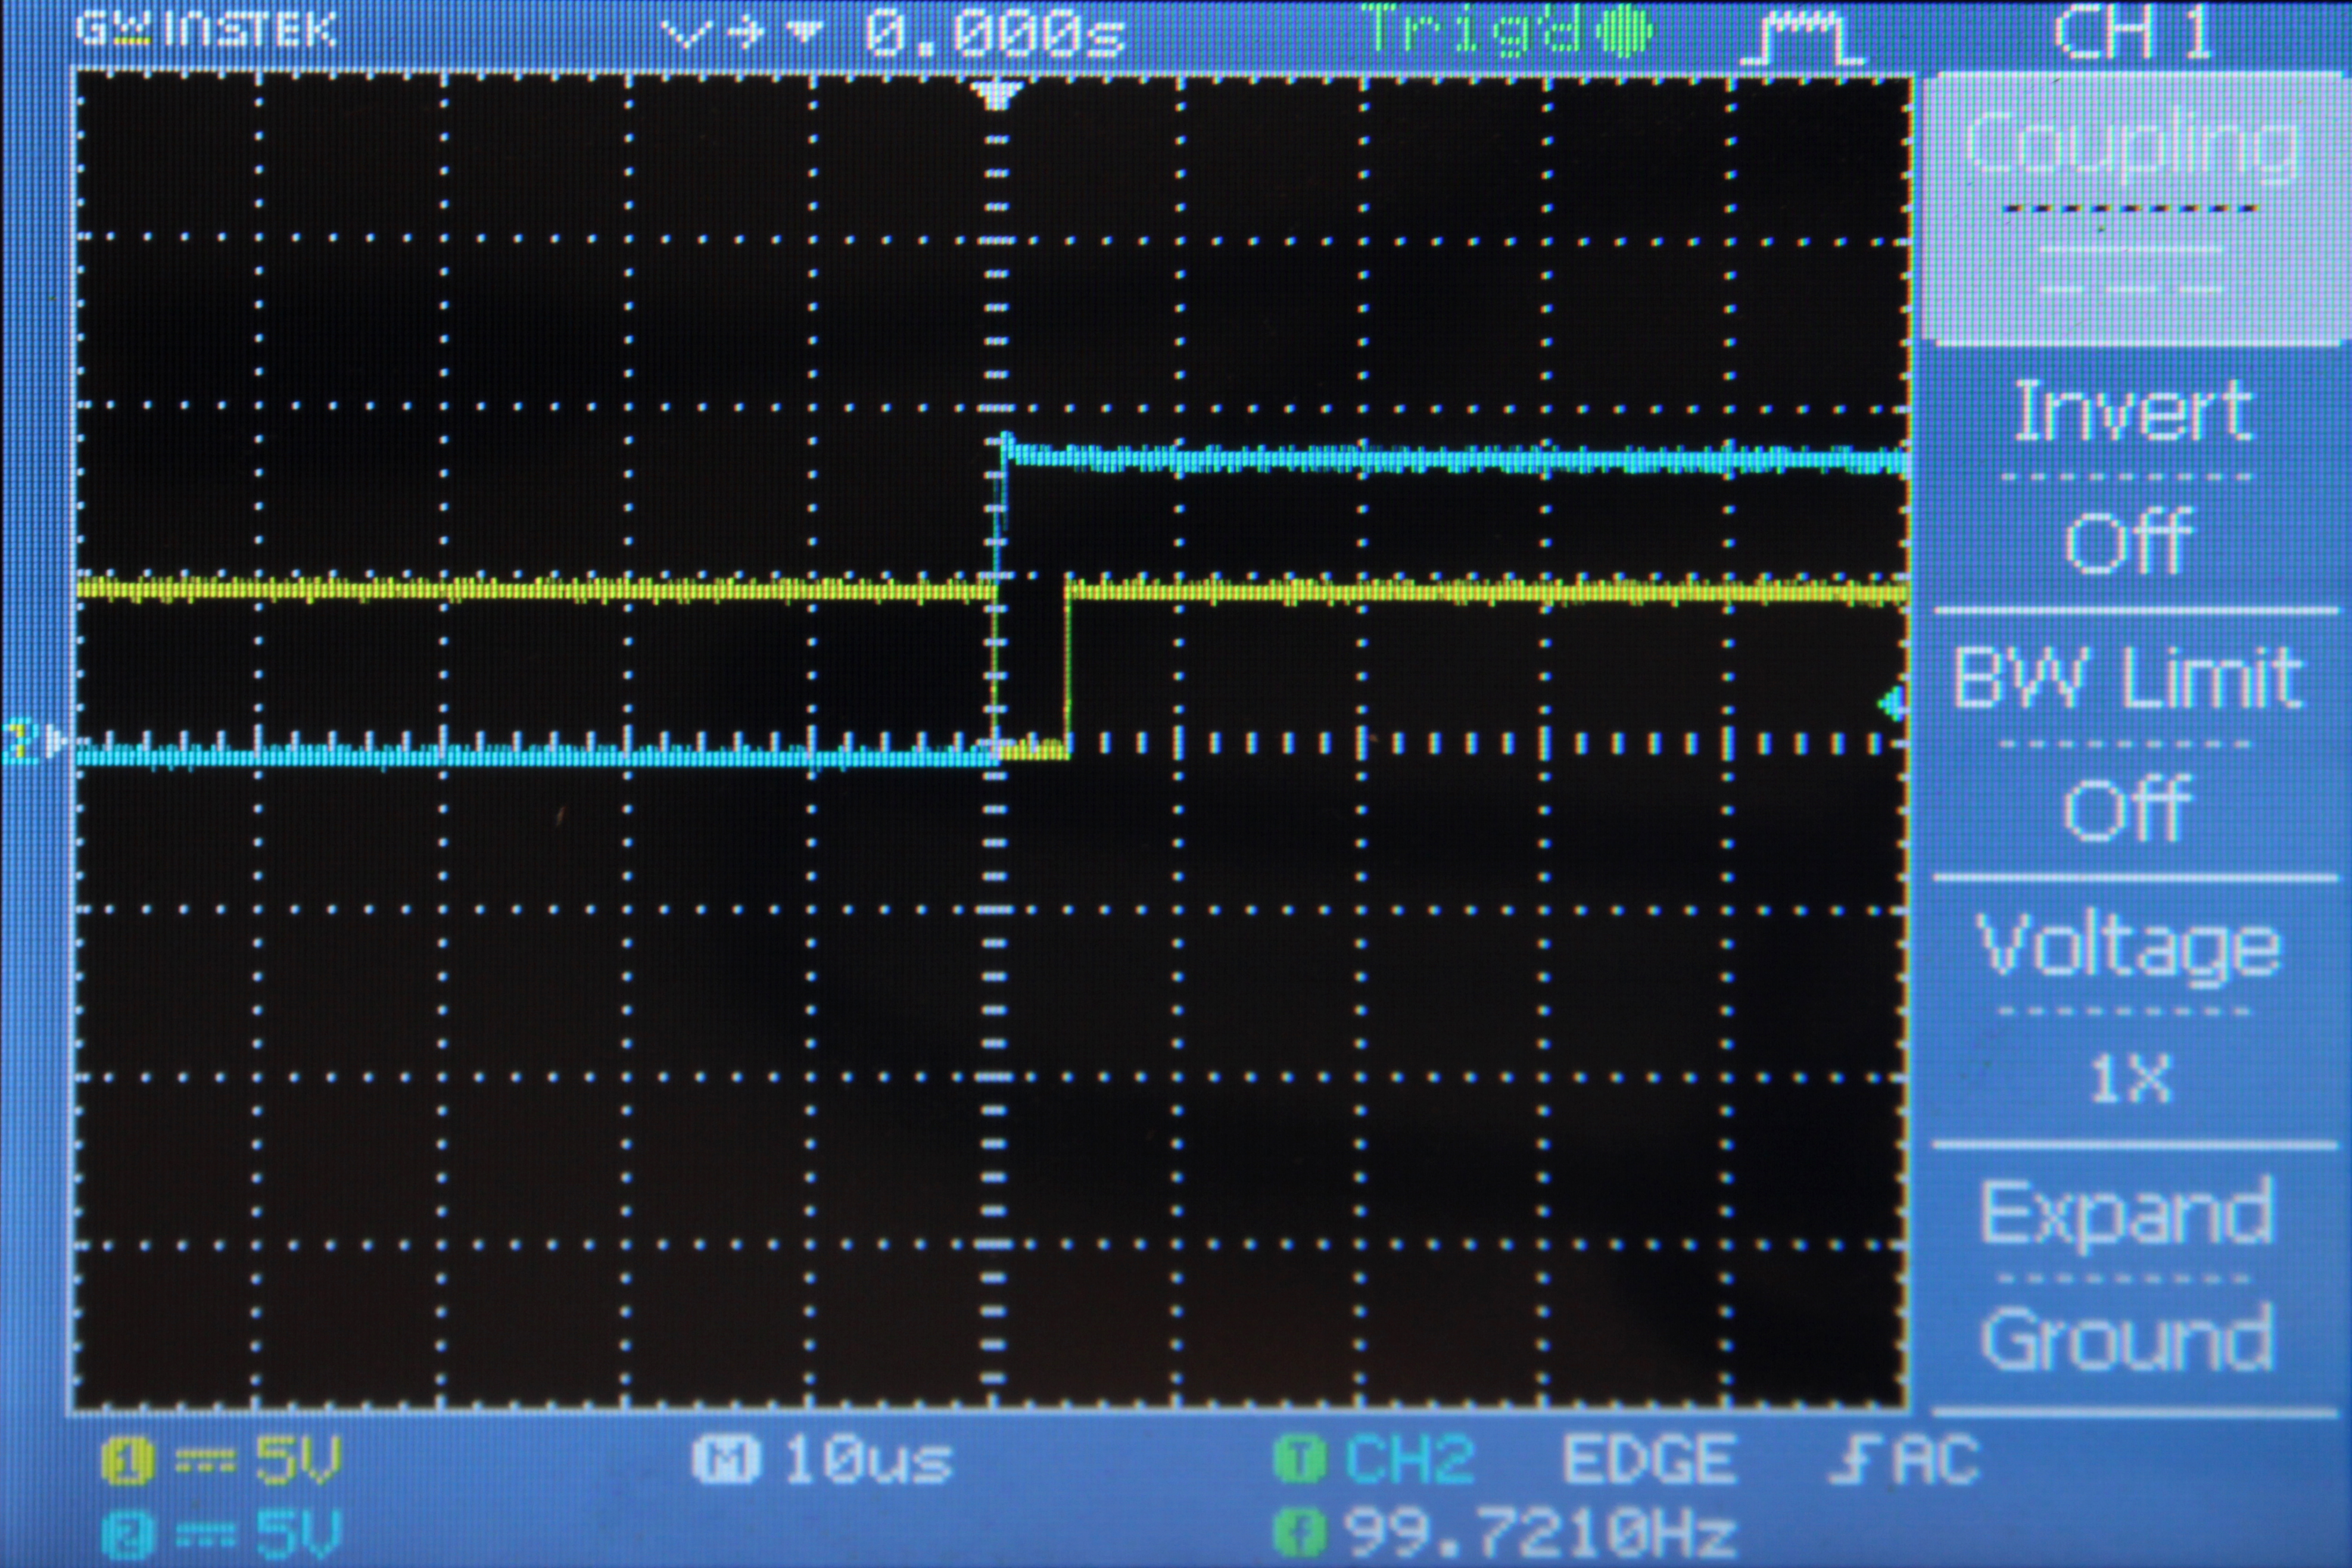The image size is (2352, 1568).
Task: Click the AC trigger coupling label
Action: pos(1936,1460)
